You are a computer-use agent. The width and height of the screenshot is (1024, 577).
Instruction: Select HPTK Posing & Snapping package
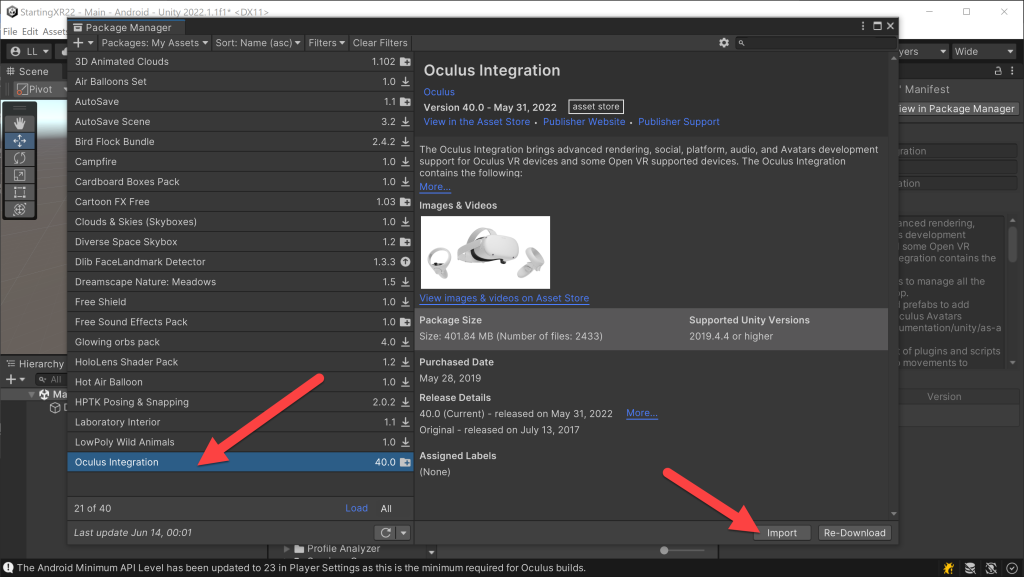click(240, 402)
